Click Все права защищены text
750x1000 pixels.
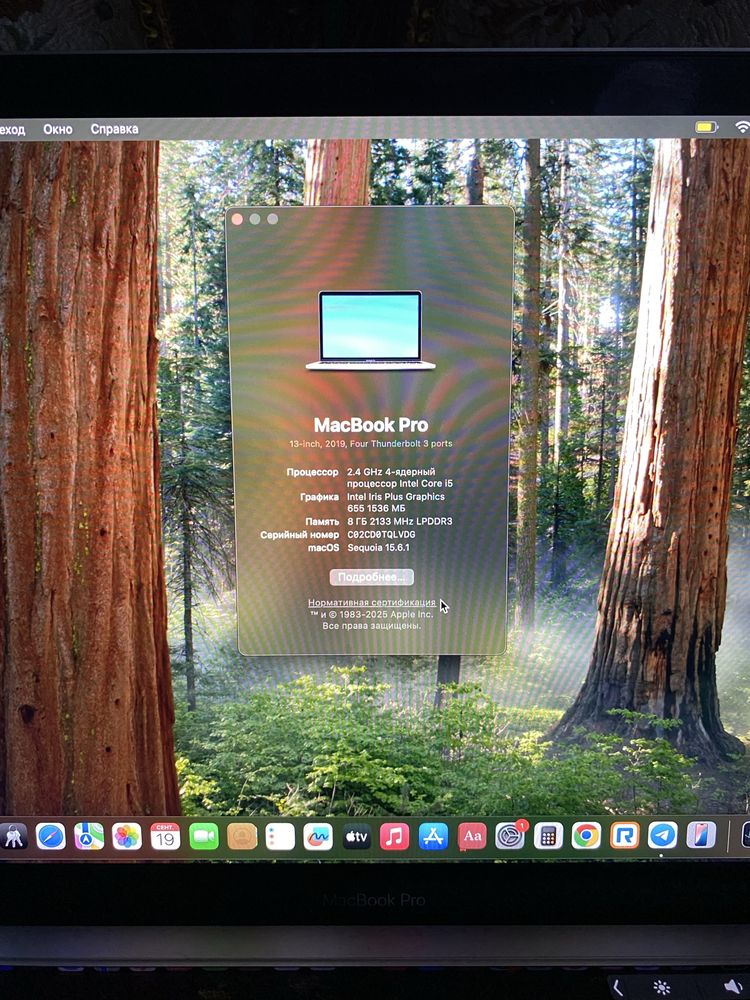372,626
